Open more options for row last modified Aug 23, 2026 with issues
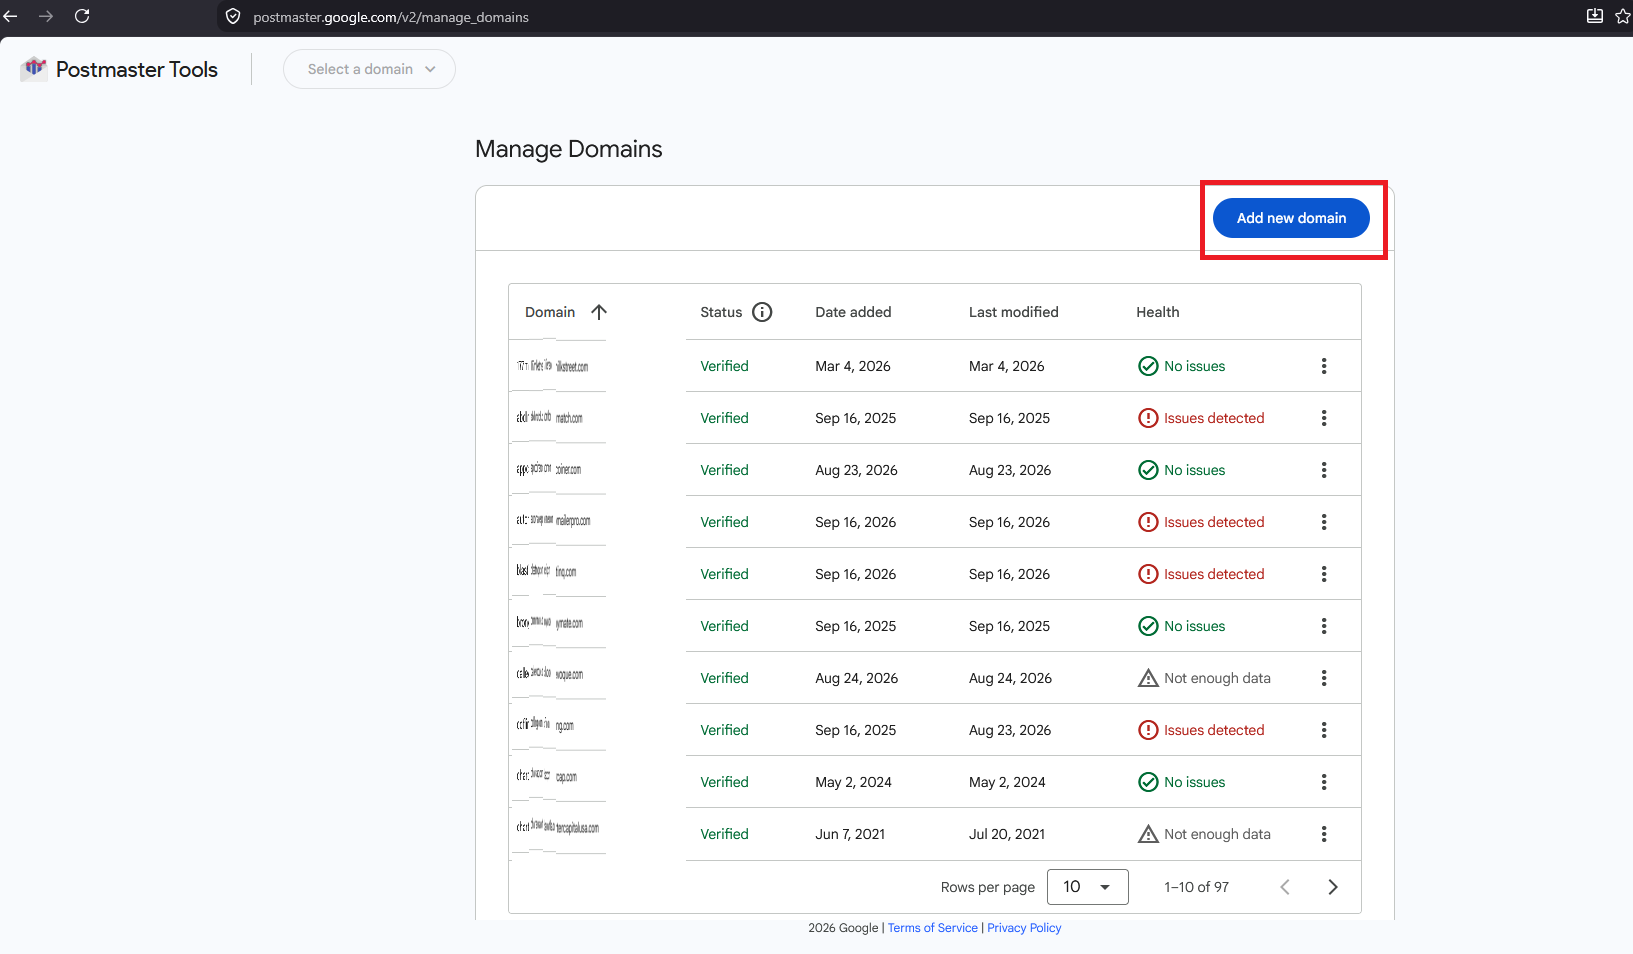Image resolution: width=1633 pixels, height=954 pixels. coord(1324,730)
